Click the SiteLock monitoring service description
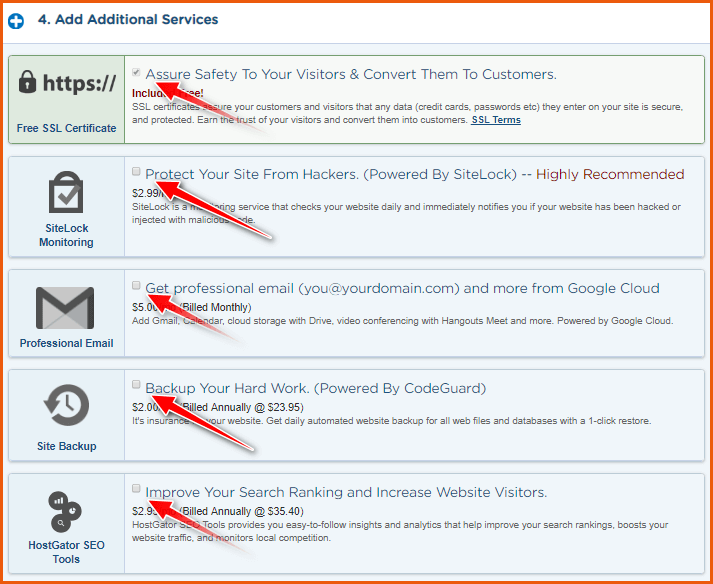 click(406, 213)
